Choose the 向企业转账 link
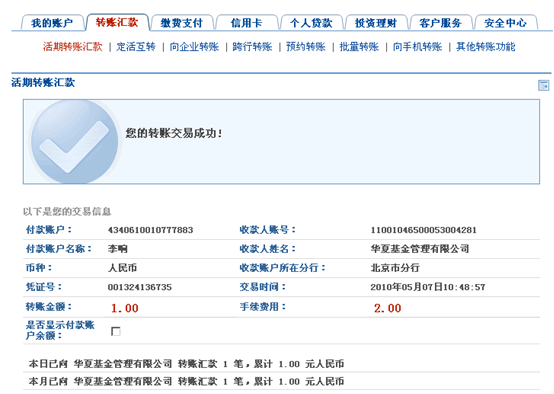Screen dimensions: 554x394 tap(194, 47)
